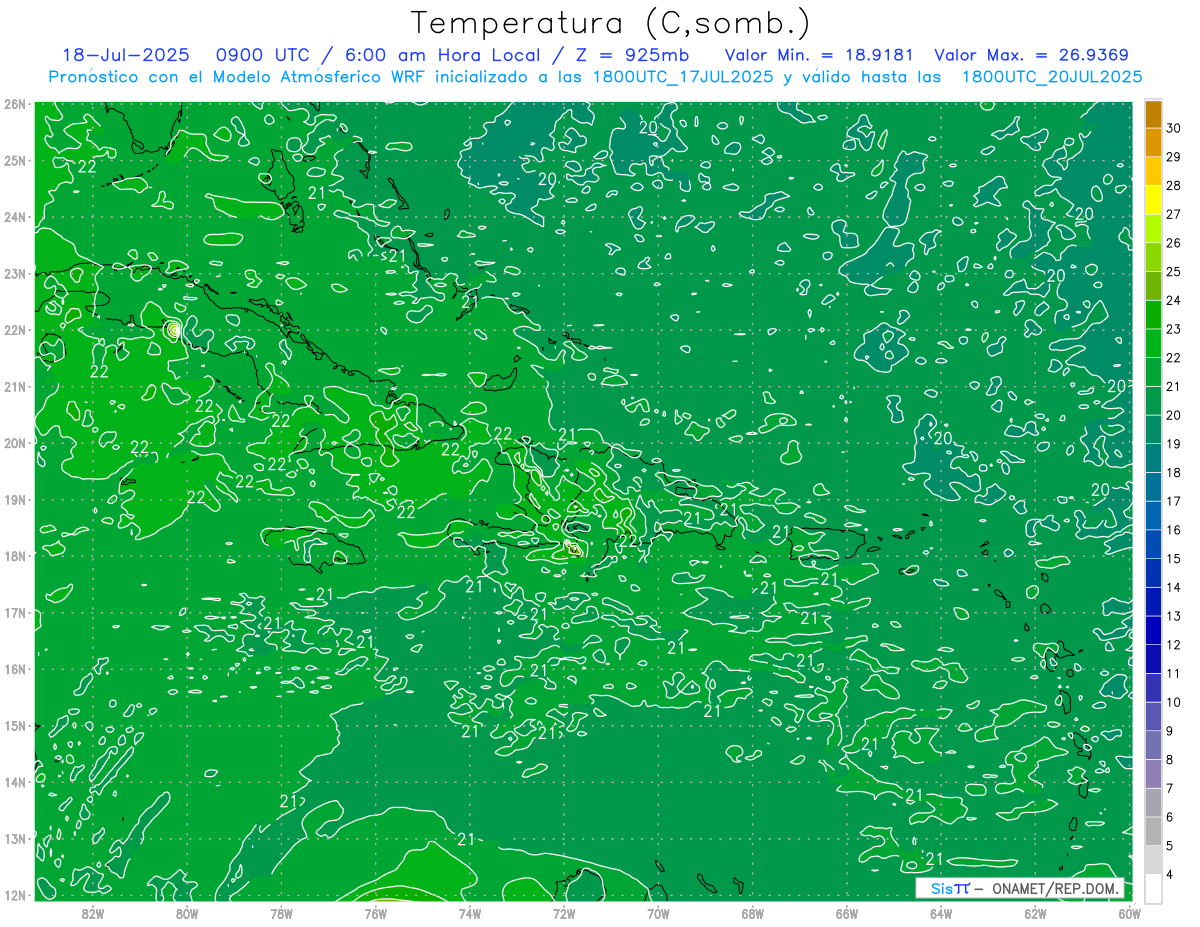Click the 82W longitude axis label
Viewport: 1200px width, 927px height.
92,913
